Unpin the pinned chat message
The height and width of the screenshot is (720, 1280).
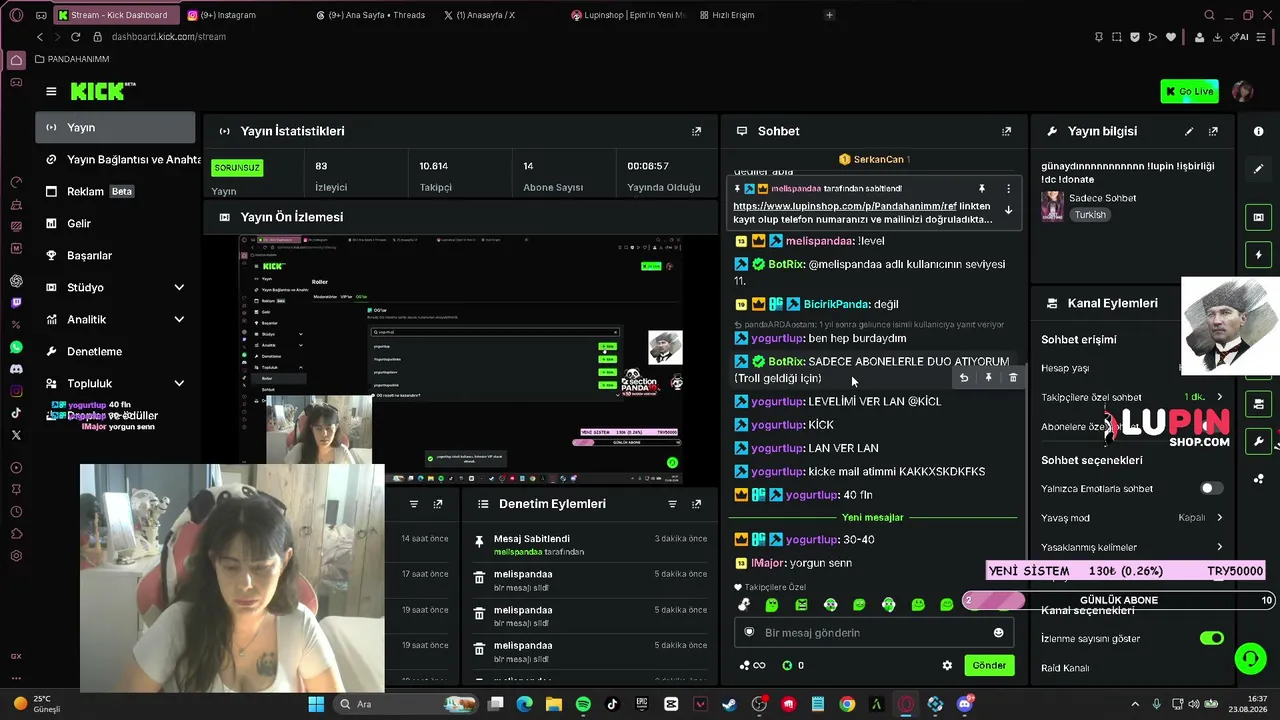click(982, 188)
